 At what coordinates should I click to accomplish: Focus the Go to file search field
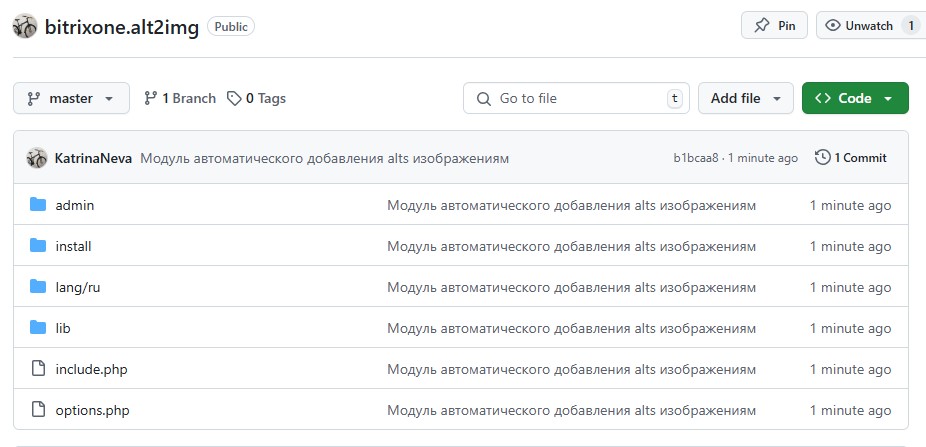576,98
